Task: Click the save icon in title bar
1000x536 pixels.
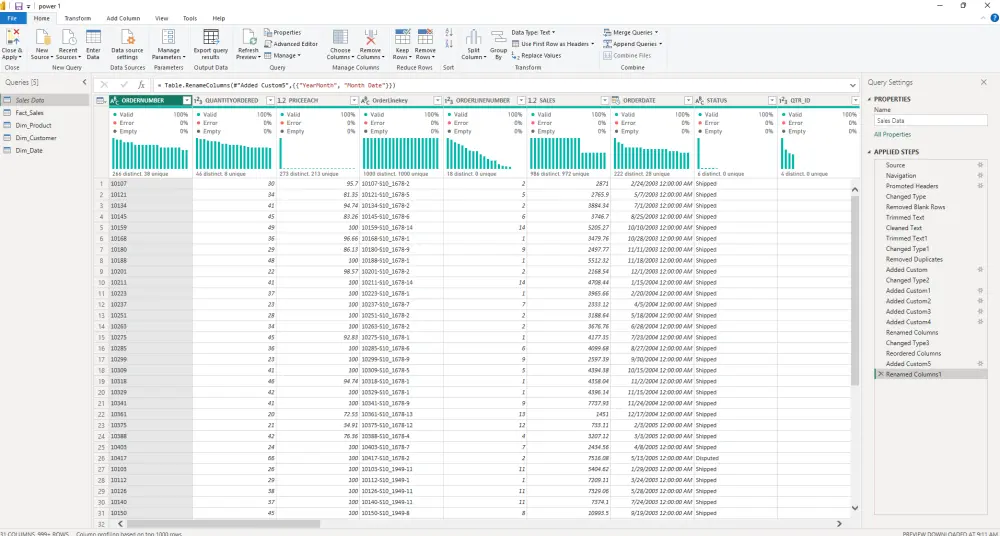Action: coord(18,6)
